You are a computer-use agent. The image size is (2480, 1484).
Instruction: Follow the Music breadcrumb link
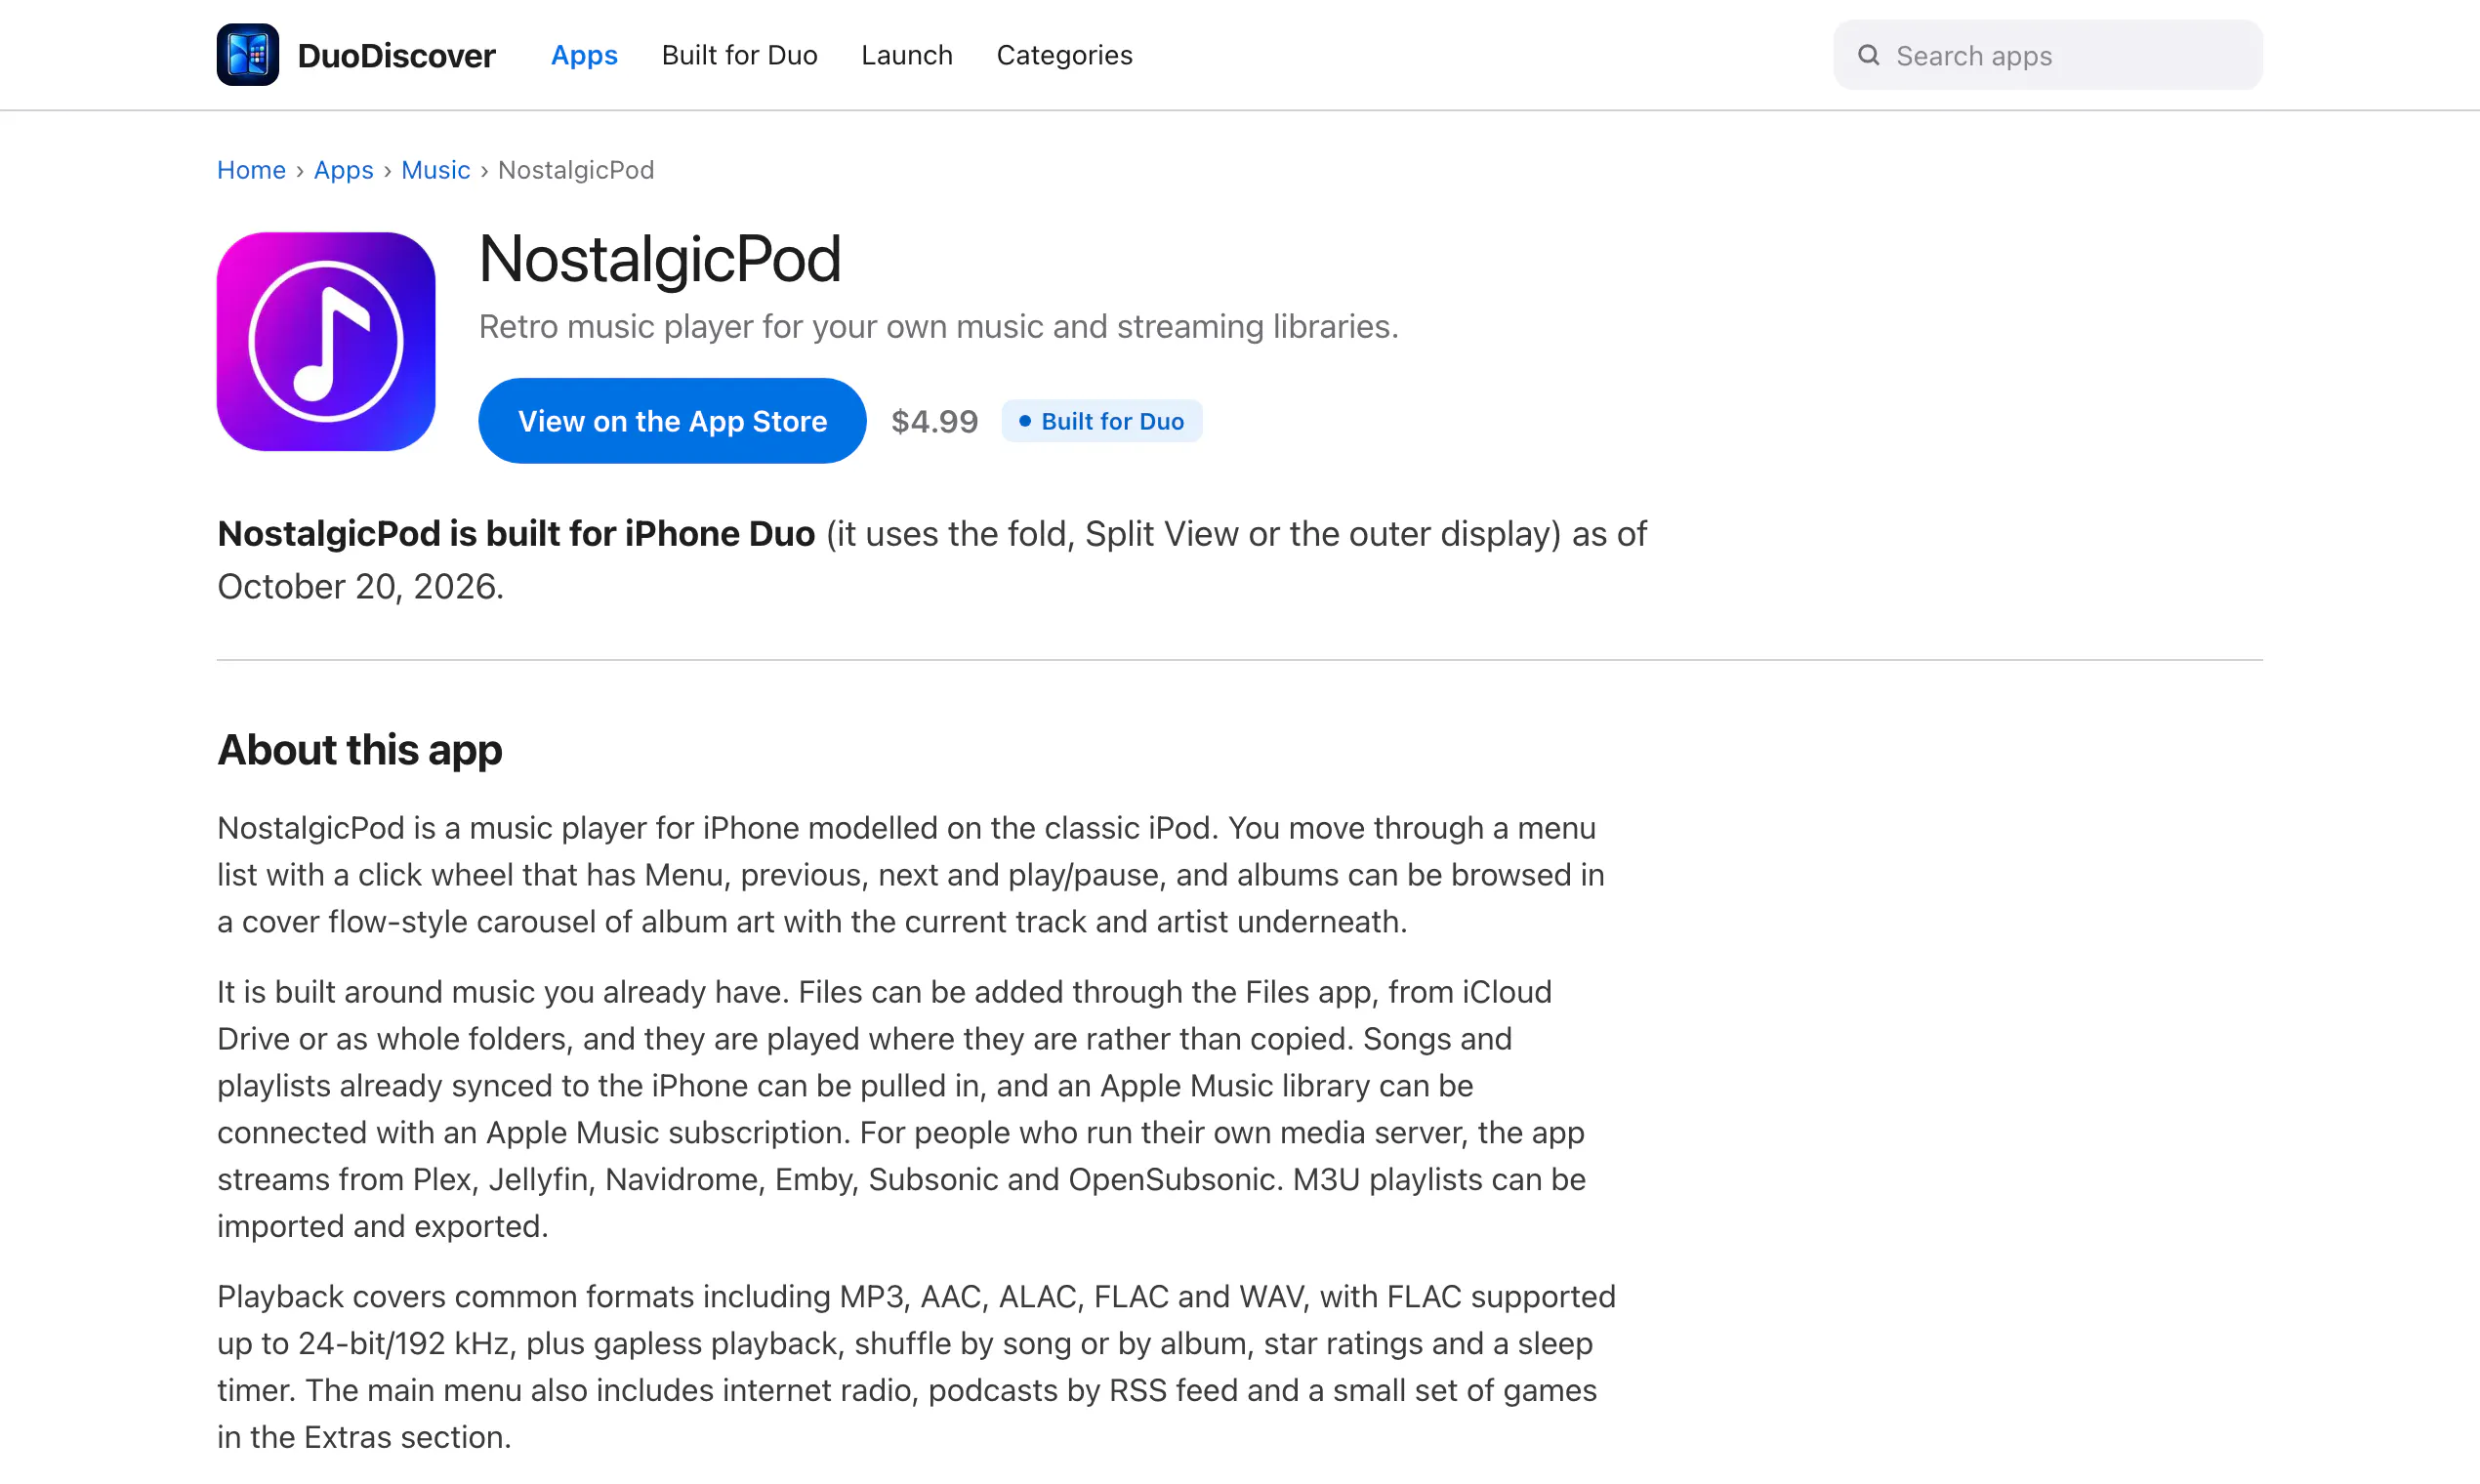(x=435, y=170)
